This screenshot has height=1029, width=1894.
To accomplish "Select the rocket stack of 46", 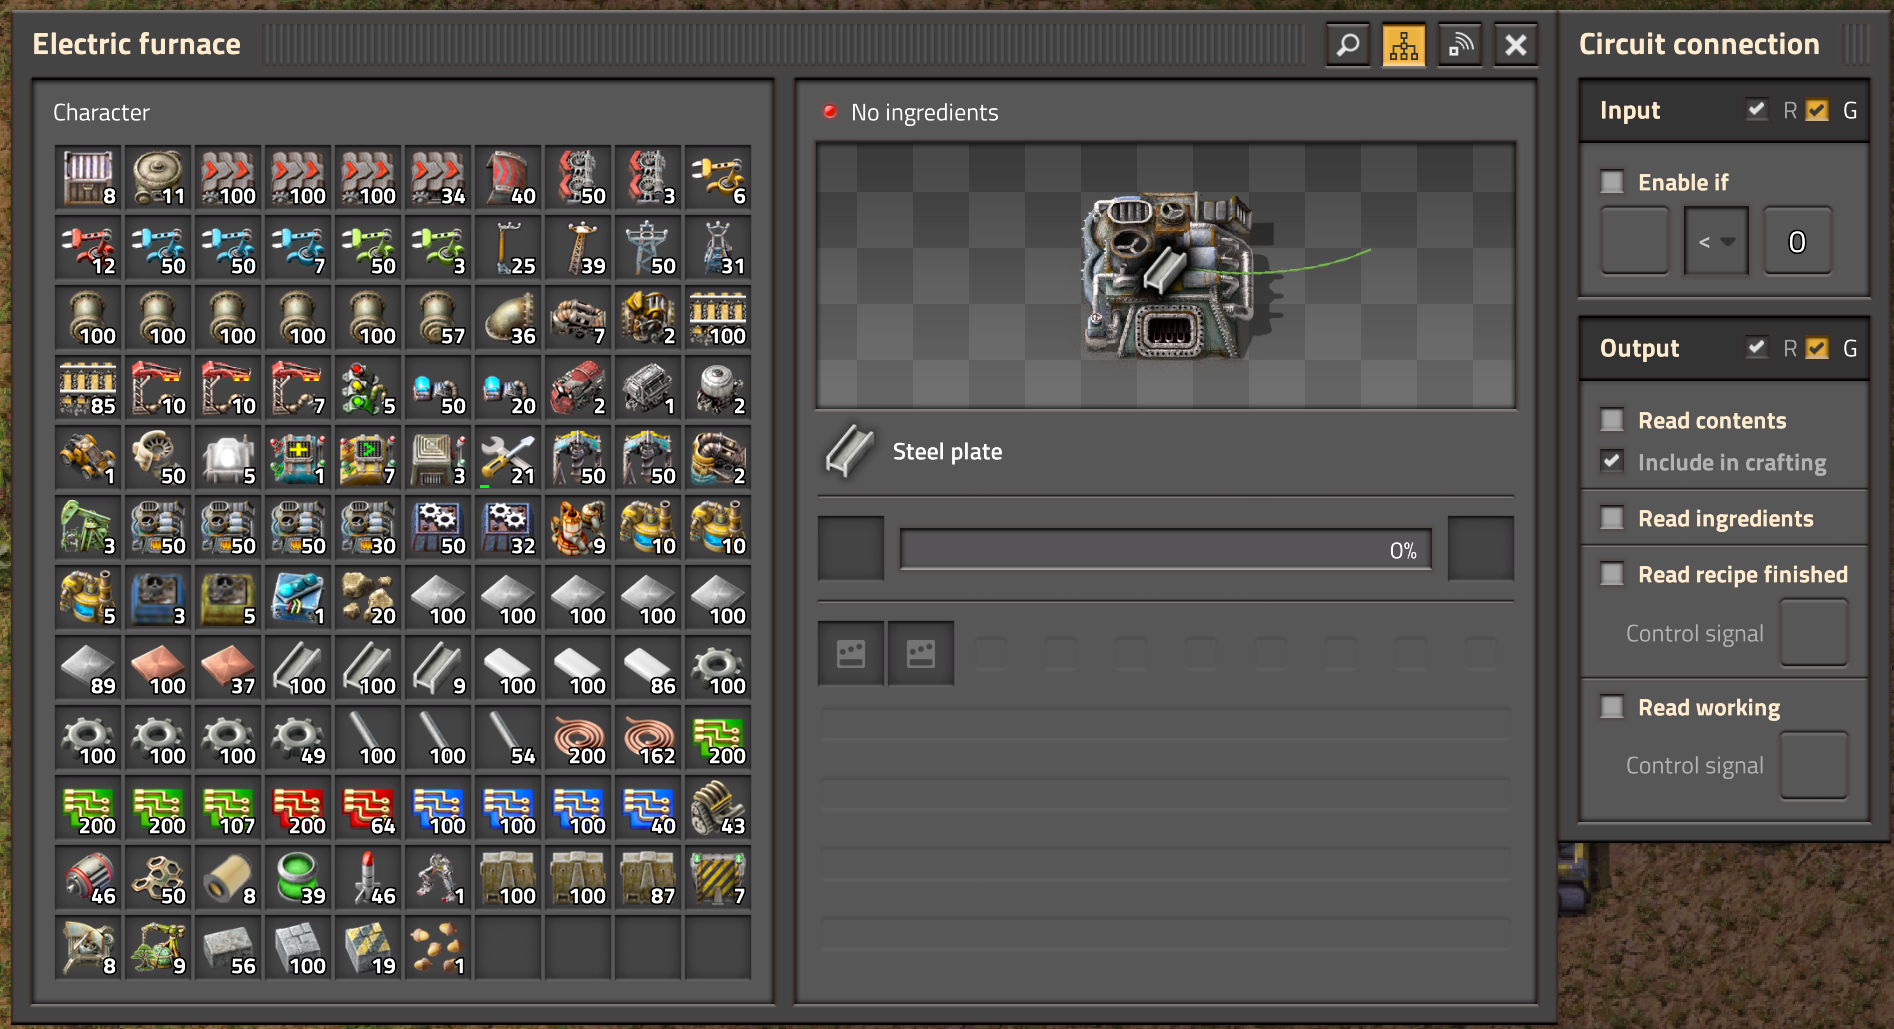I will [368, 878].
